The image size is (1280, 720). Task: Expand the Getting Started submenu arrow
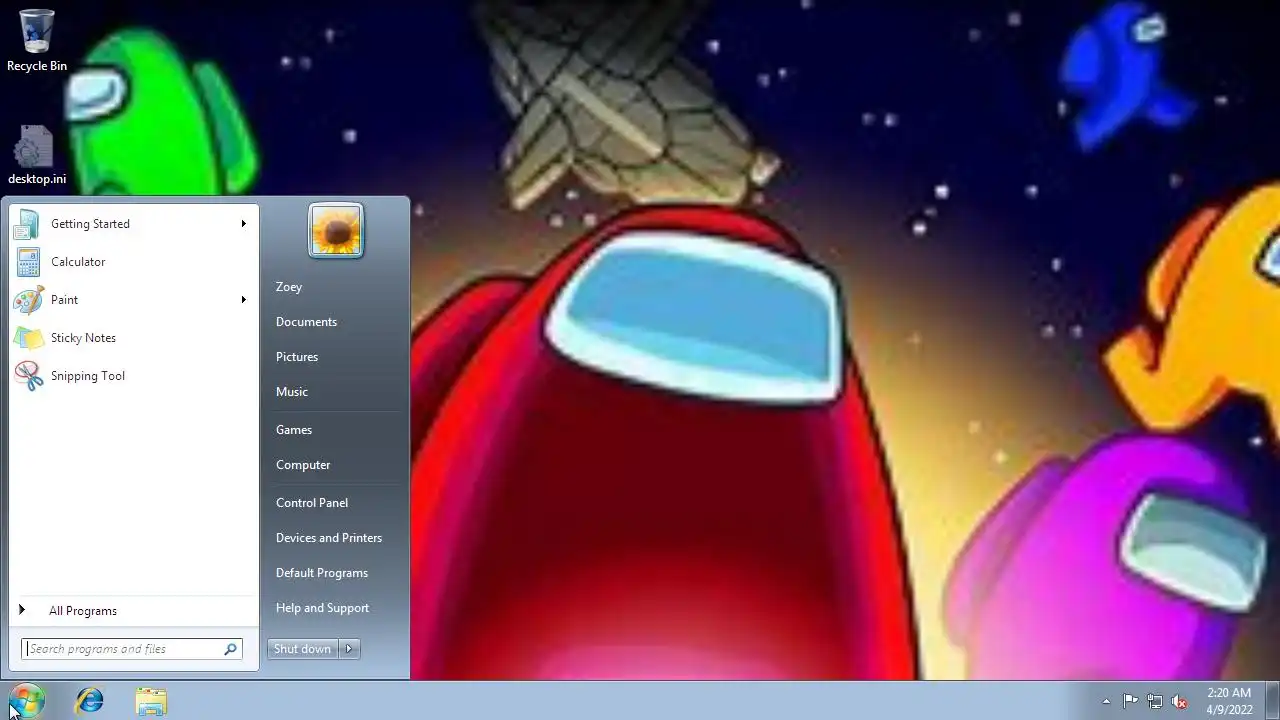pyautogui.click(x=243, y=224)
